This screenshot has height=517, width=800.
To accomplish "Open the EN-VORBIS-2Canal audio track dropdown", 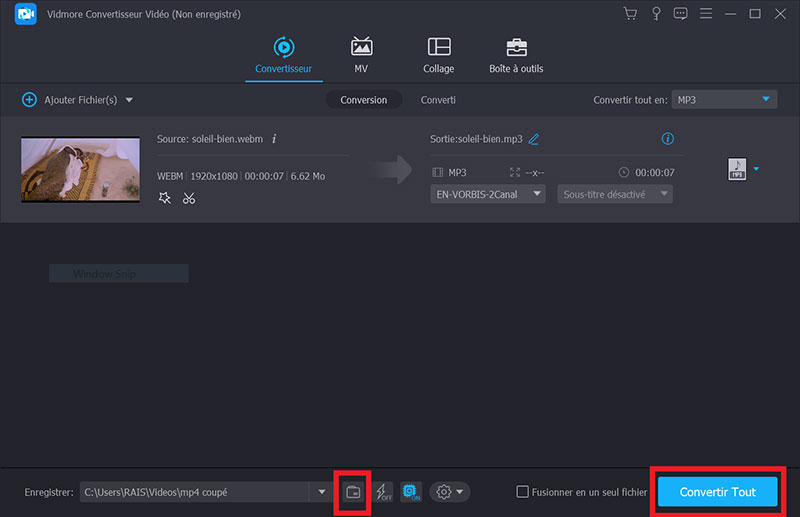I will click(x=488, y=194).
